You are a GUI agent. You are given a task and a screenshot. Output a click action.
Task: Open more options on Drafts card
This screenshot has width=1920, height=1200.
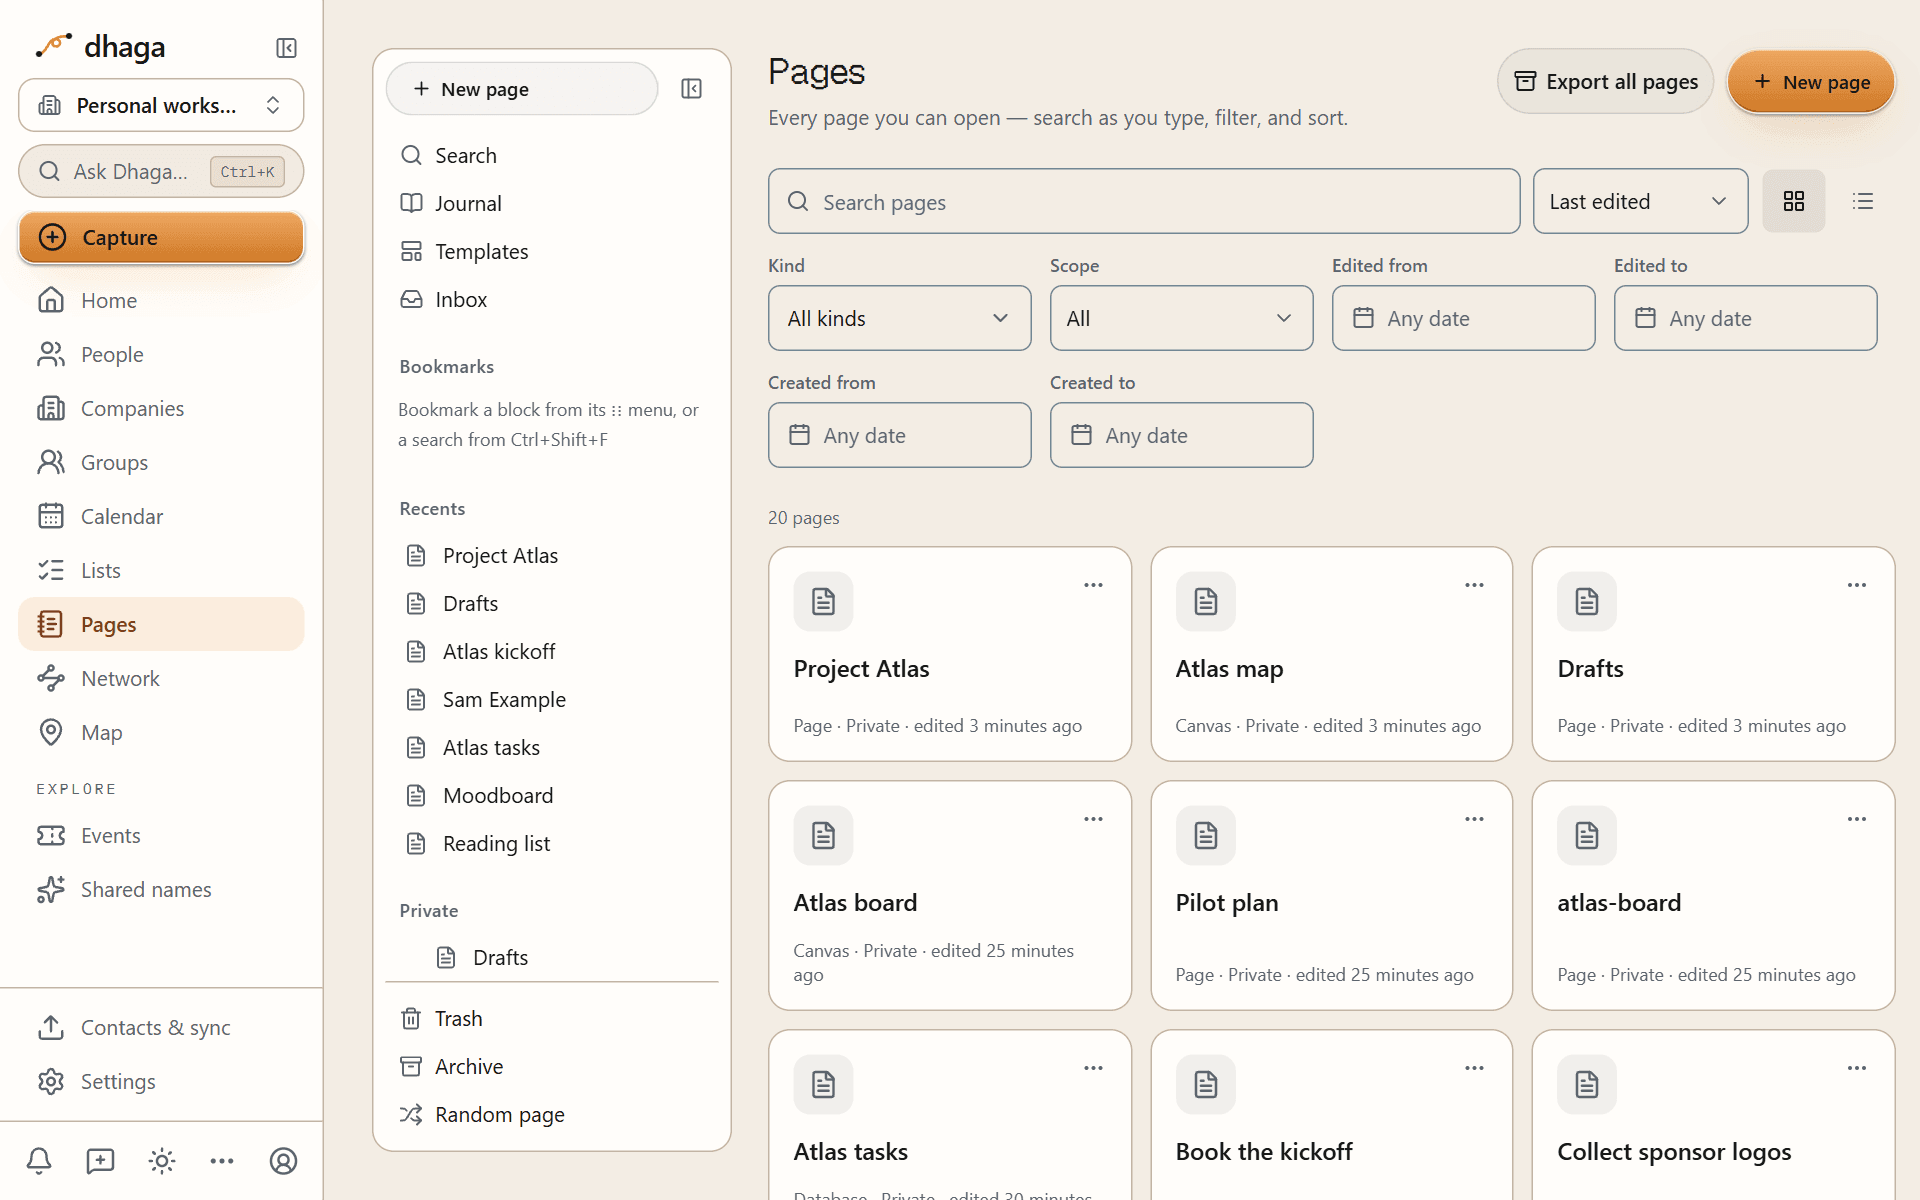click(1857, 585)
